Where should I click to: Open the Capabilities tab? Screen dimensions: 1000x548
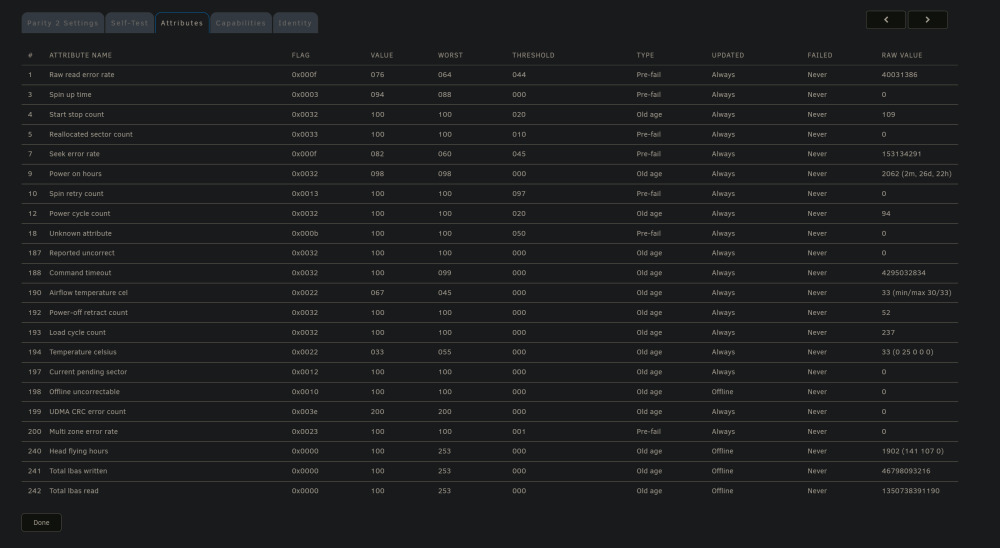(240, 23)
